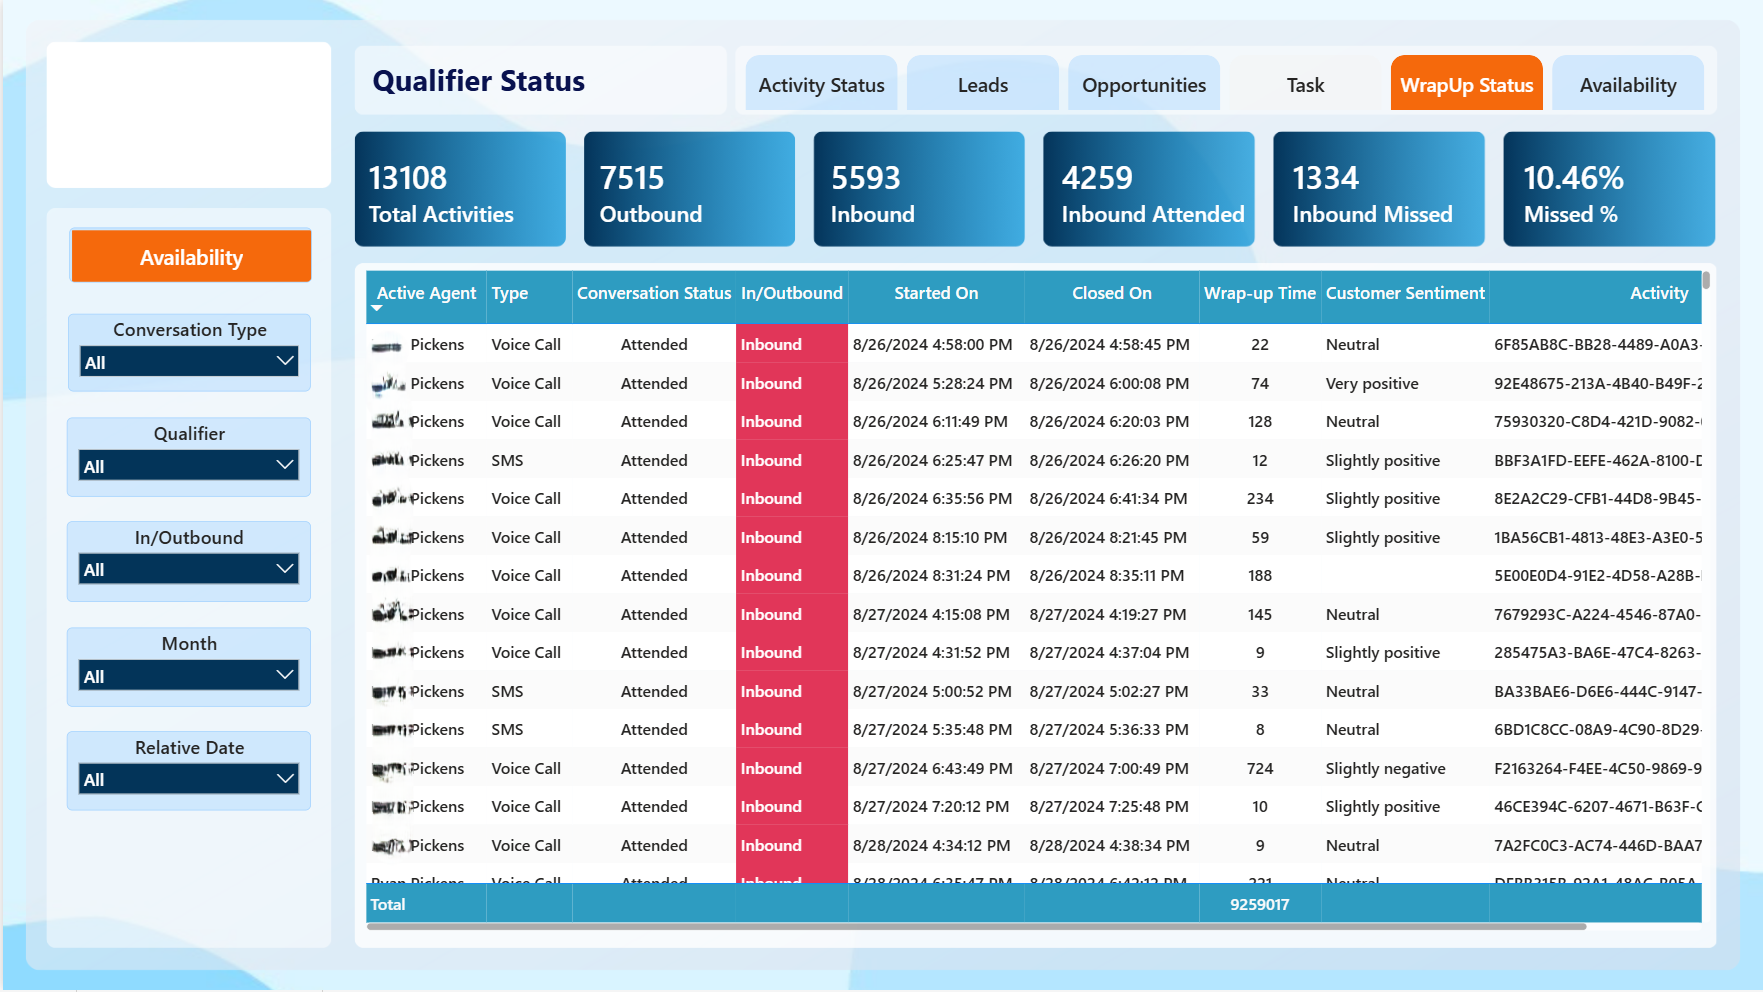This screenshot has width=1763, height=992.
Task: Click the Inbound Missed card
Action: (1379, 189)
